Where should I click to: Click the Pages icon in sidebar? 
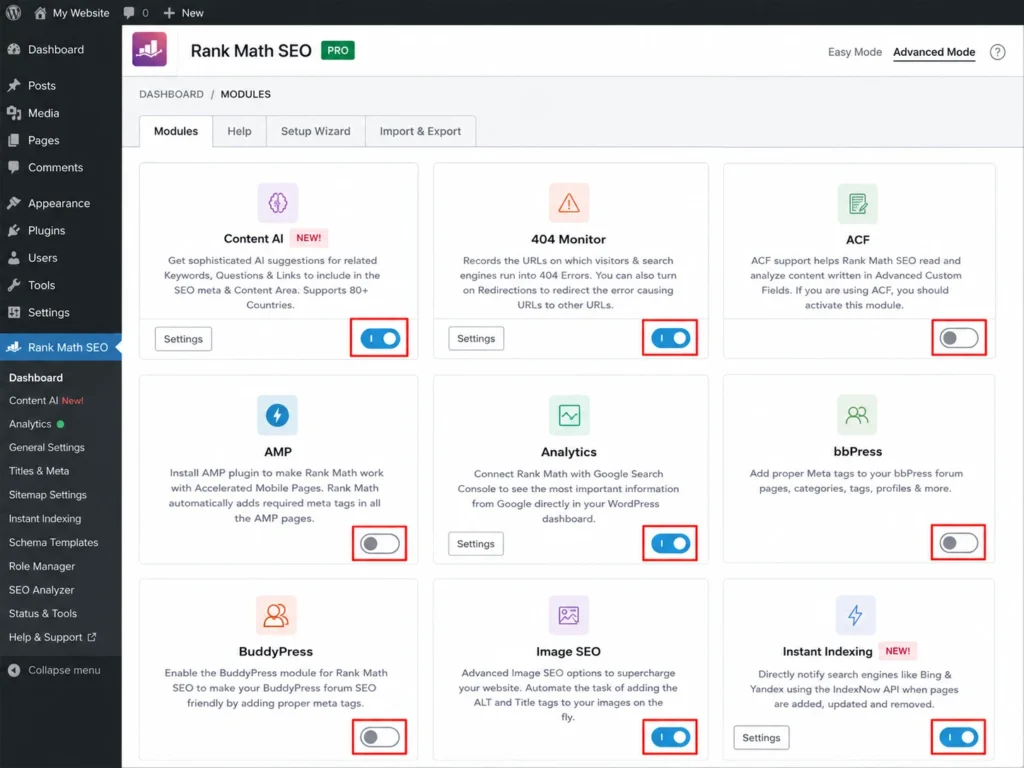click(14, 140)
